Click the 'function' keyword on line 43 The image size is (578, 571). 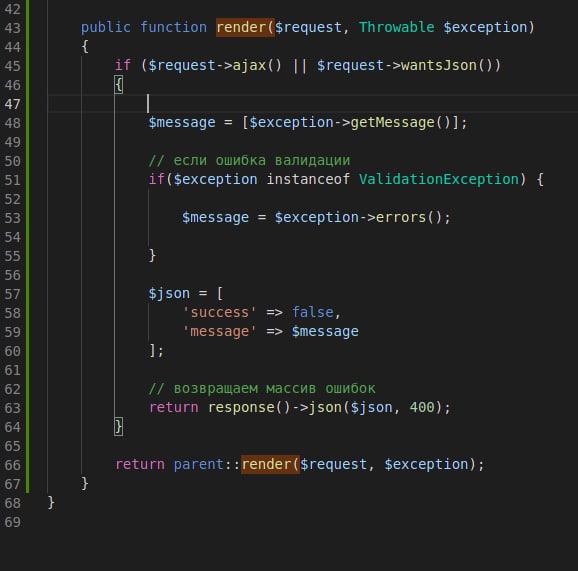173,27
